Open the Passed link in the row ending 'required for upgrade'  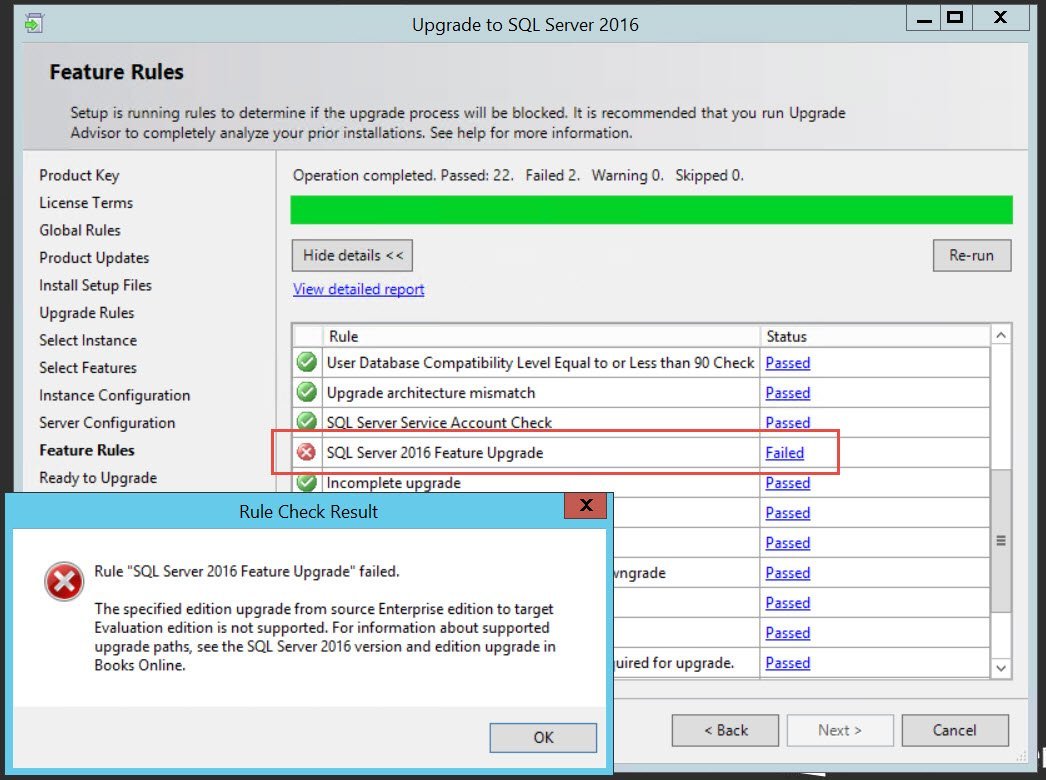pos(788,663)
